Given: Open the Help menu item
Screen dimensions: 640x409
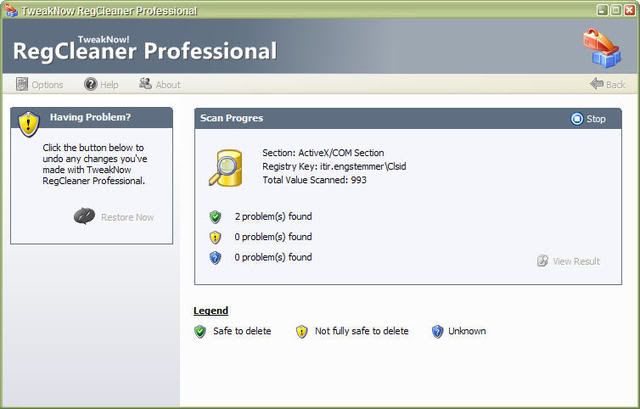Looking at the screenshot, I should click(101, 84).
